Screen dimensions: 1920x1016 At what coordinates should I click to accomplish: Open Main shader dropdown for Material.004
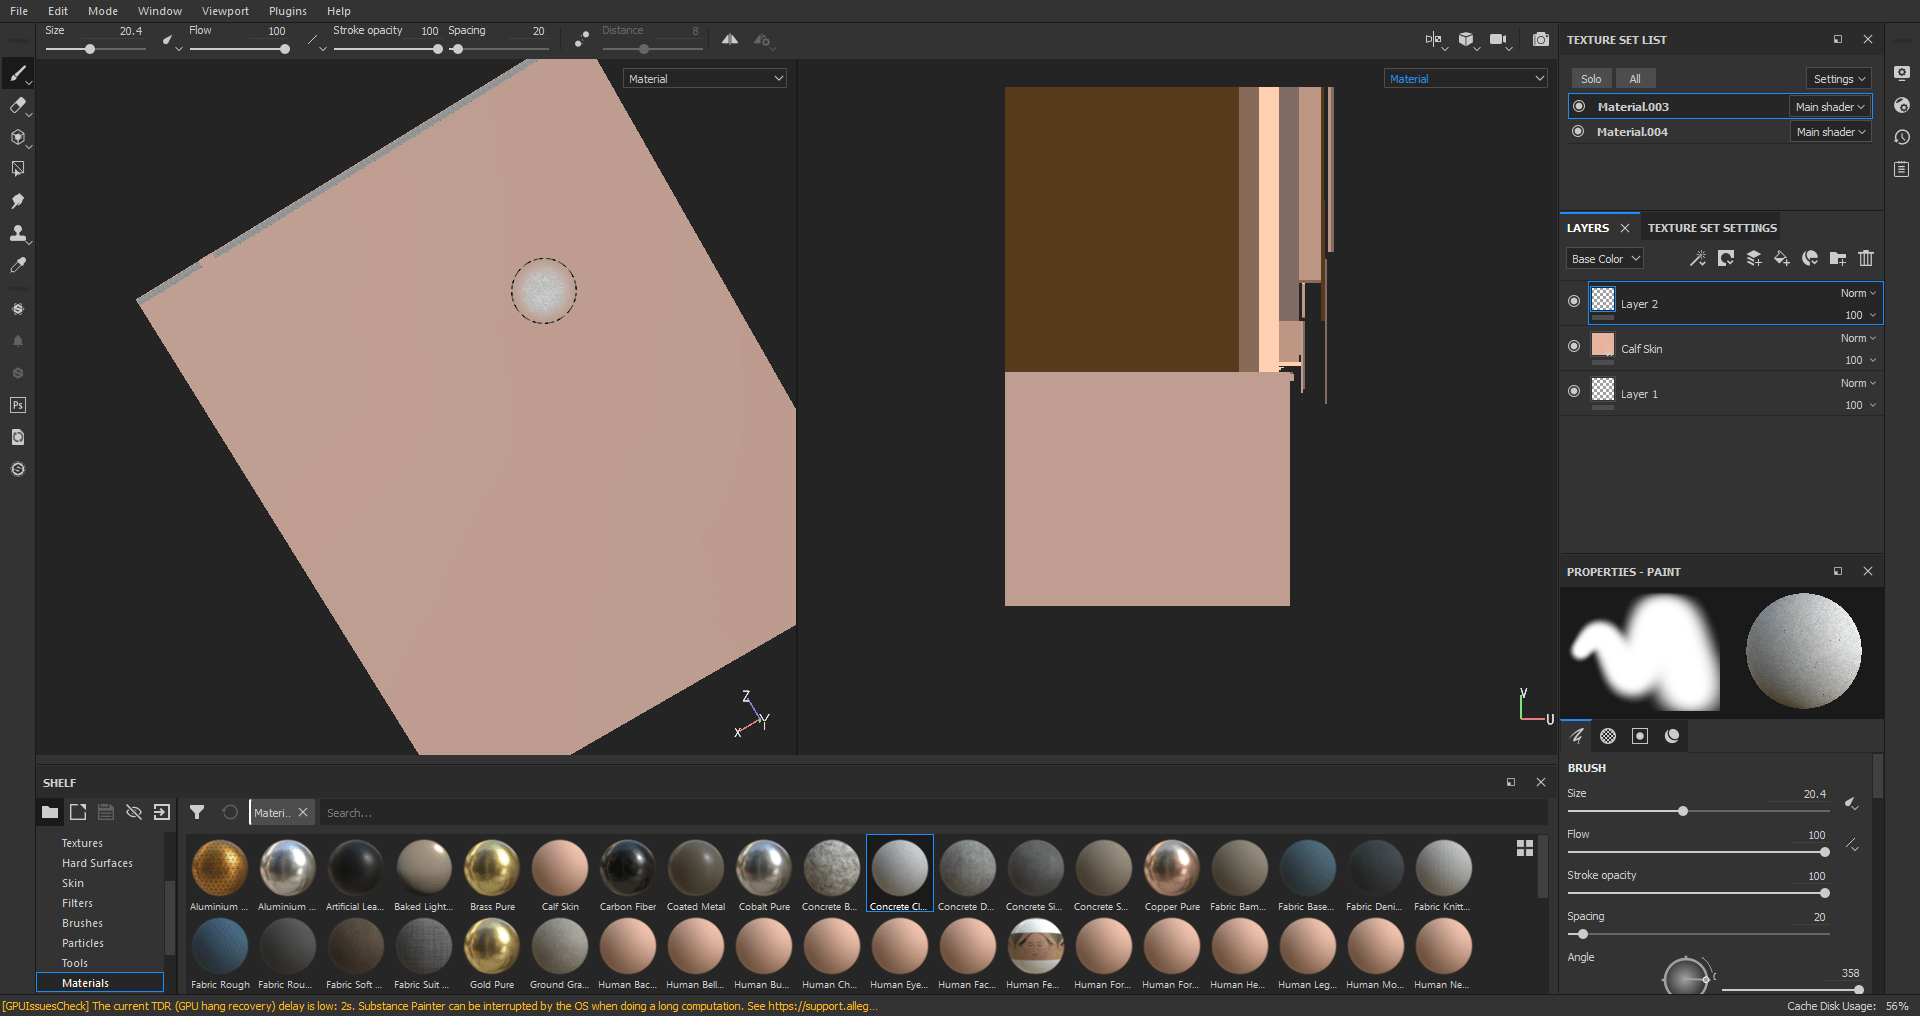coord(1830,132)
